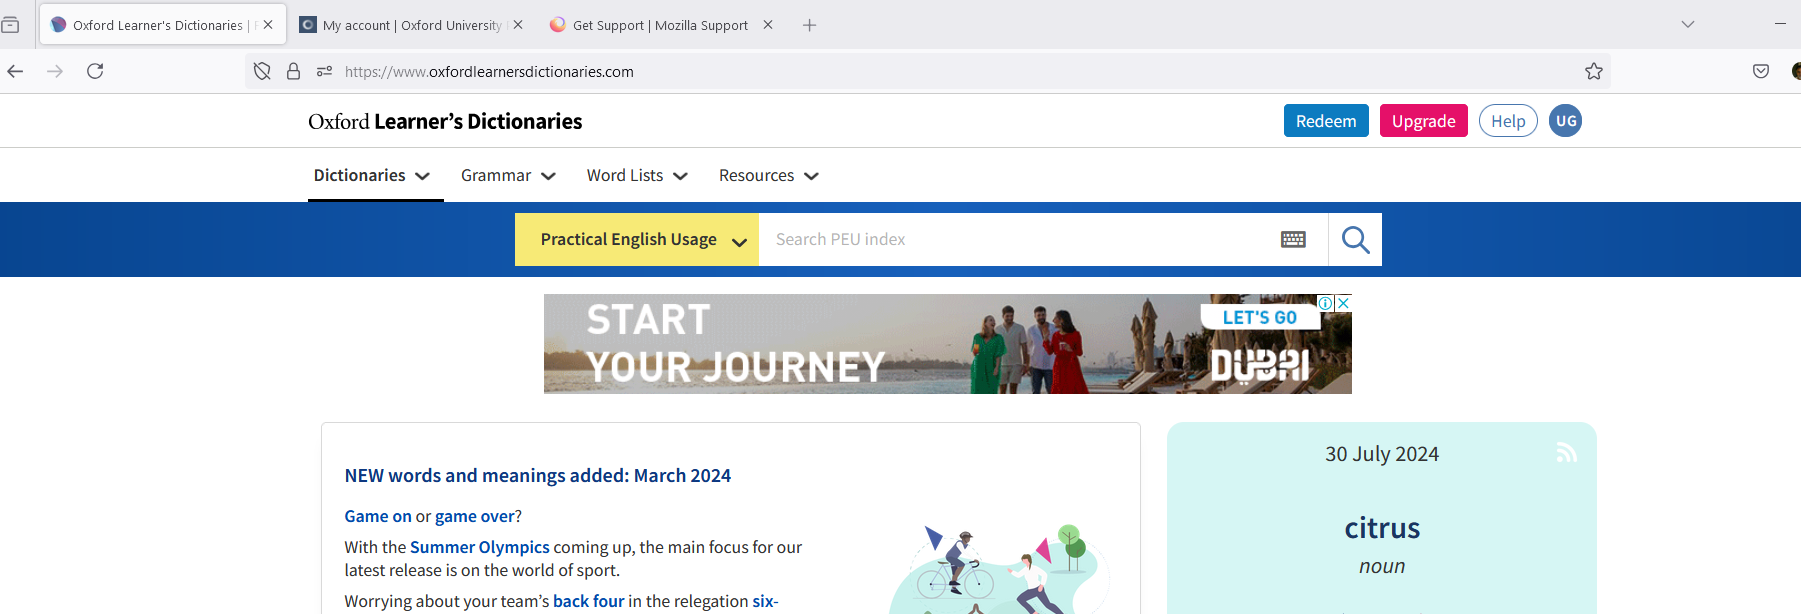Open NEW words and meanings added heading
1801x614 pixels.
[x=538, y=476]
